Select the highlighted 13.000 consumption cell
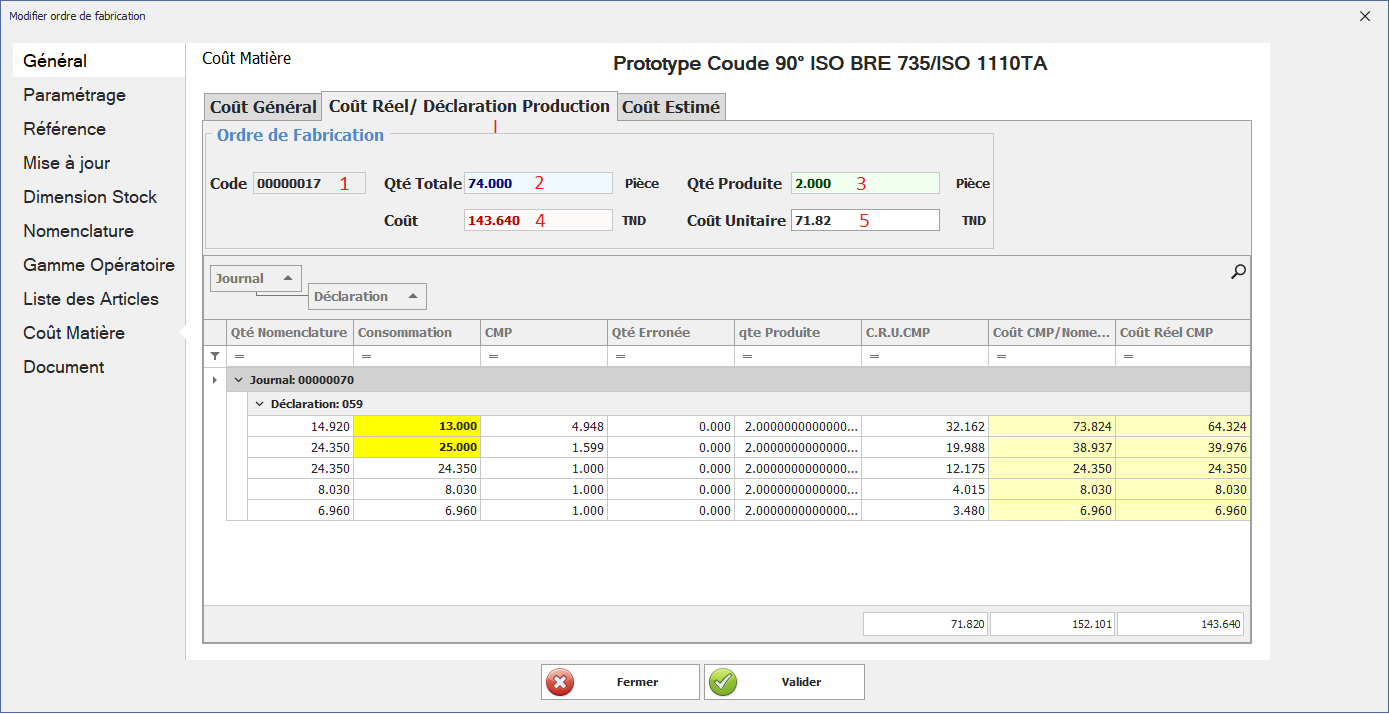This screenshot has height=714, width=1389. 417,426
